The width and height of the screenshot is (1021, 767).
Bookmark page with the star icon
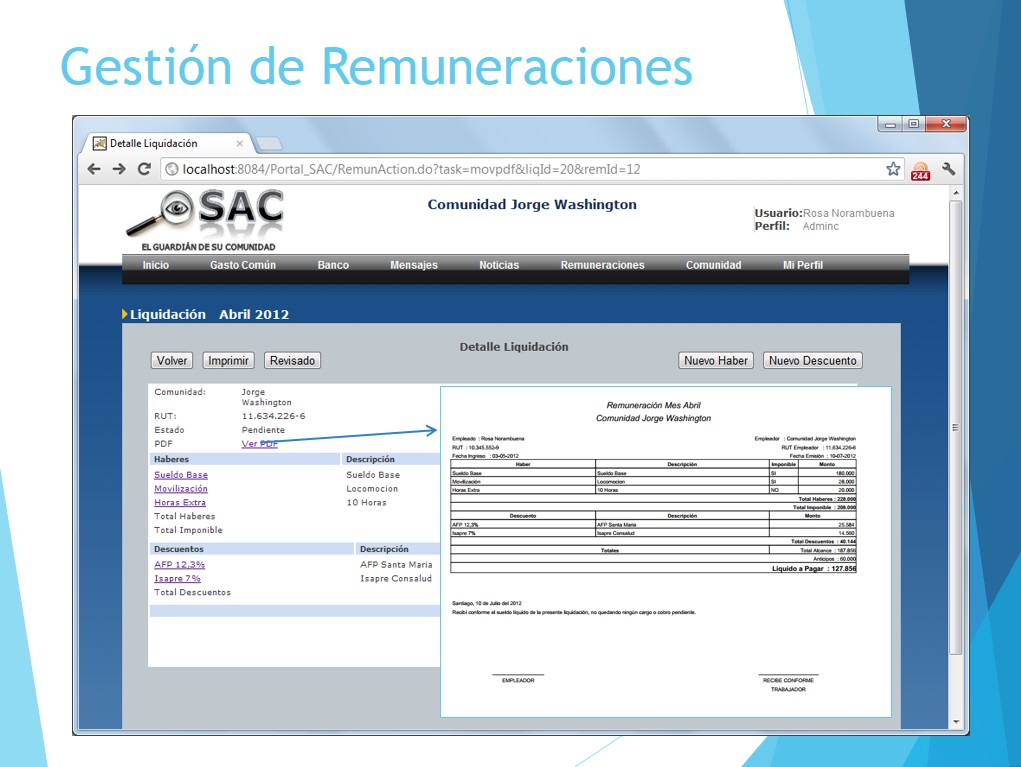pyautogui.click(x=893, y=170)
